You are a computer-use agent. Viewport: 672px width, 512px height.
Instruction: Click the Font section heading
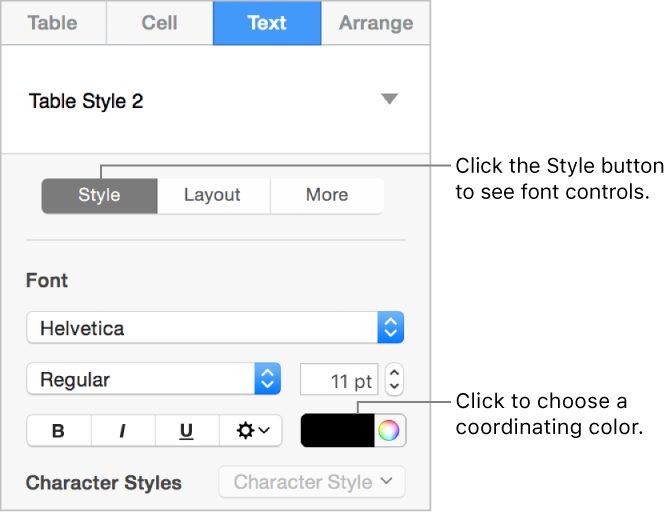coord(47,281)
